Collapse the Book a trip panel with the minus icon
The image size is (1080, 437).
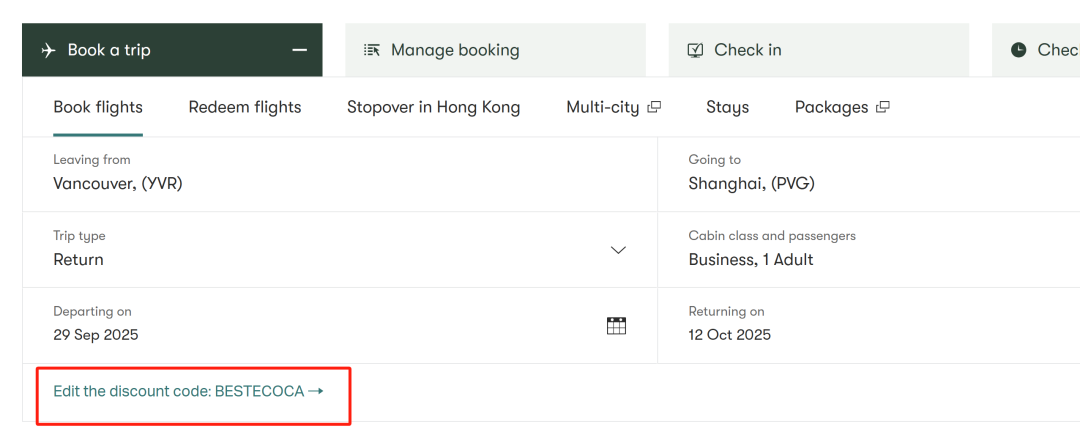299,50
